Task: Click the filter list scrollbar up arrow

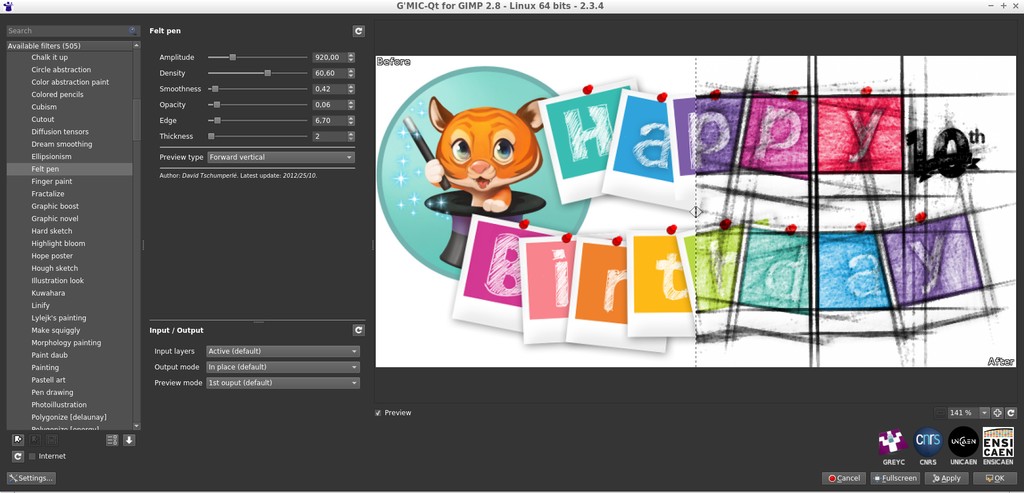Action: 136,46
